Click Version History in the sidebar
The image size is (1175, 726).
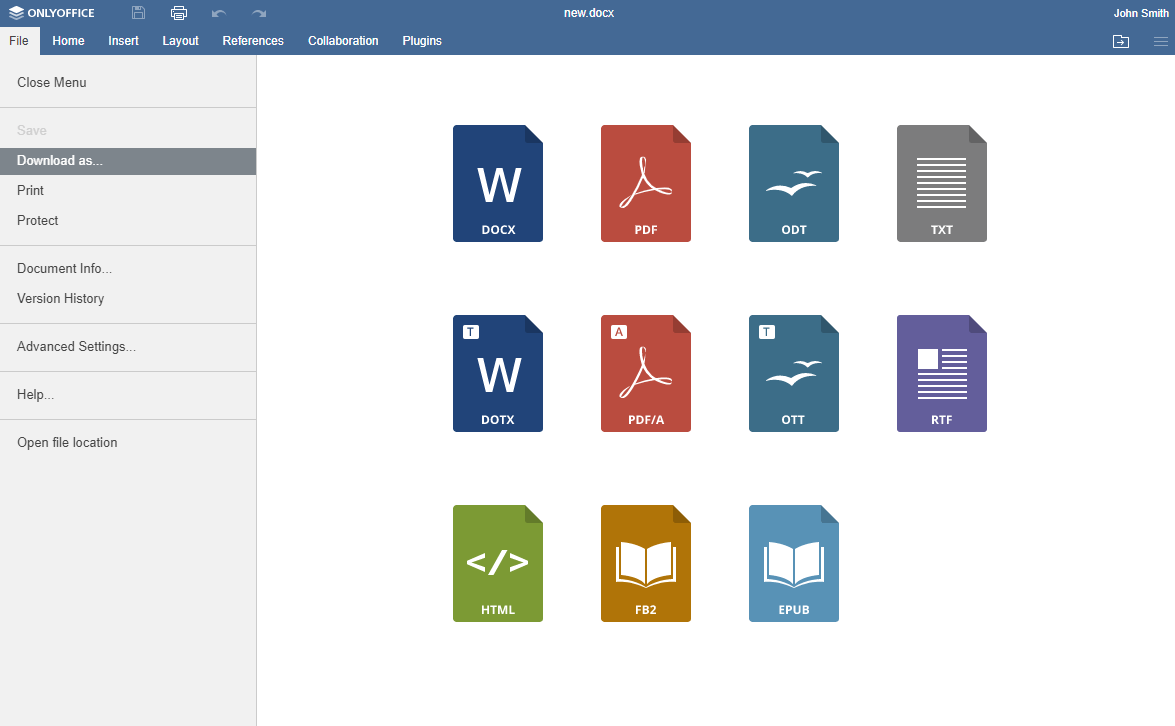coord(60,298)
